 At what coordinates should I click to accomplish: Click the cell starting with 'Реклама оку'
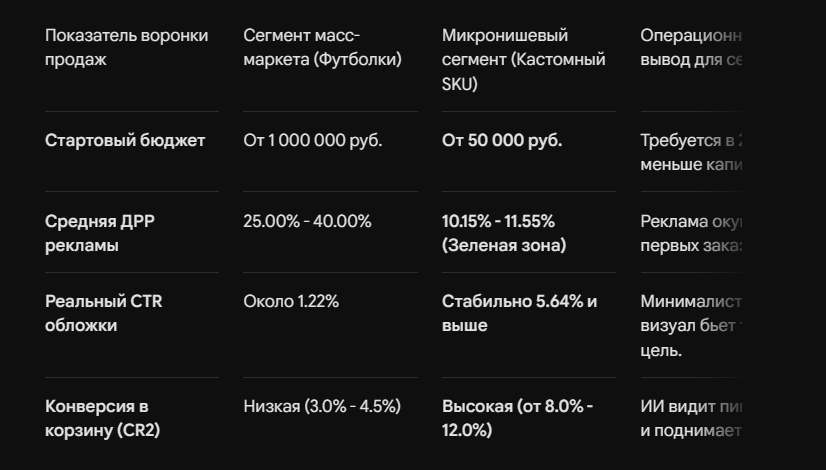pos(691,233)
